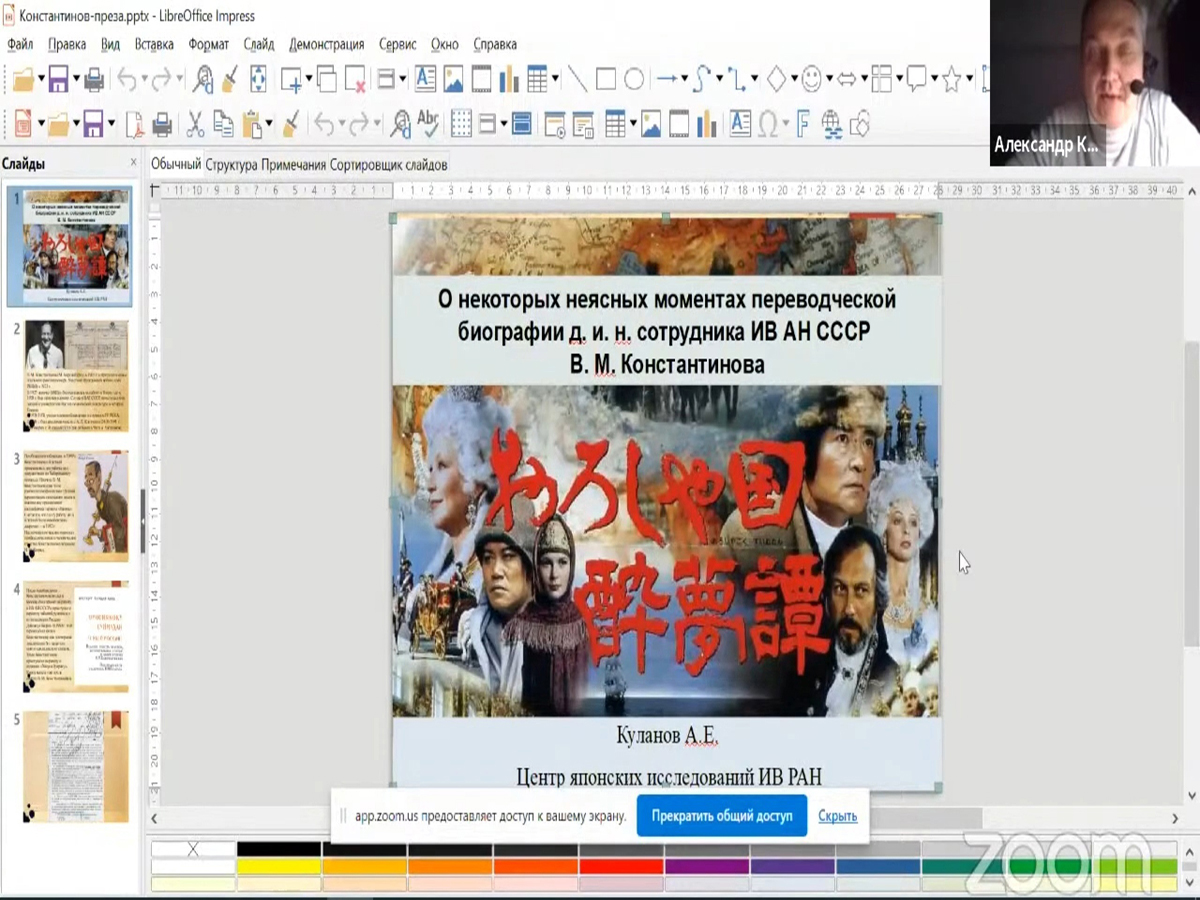Pick the yellow color swatch
This screenshot has width=1200, height=900.
(x=279, y=867)
